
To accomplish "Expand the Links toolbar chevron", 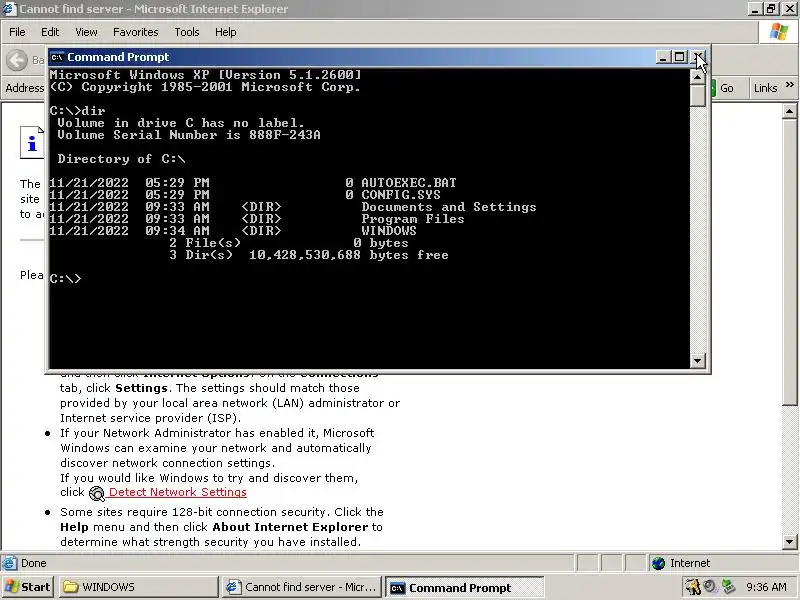I will (x=789, y=84).
